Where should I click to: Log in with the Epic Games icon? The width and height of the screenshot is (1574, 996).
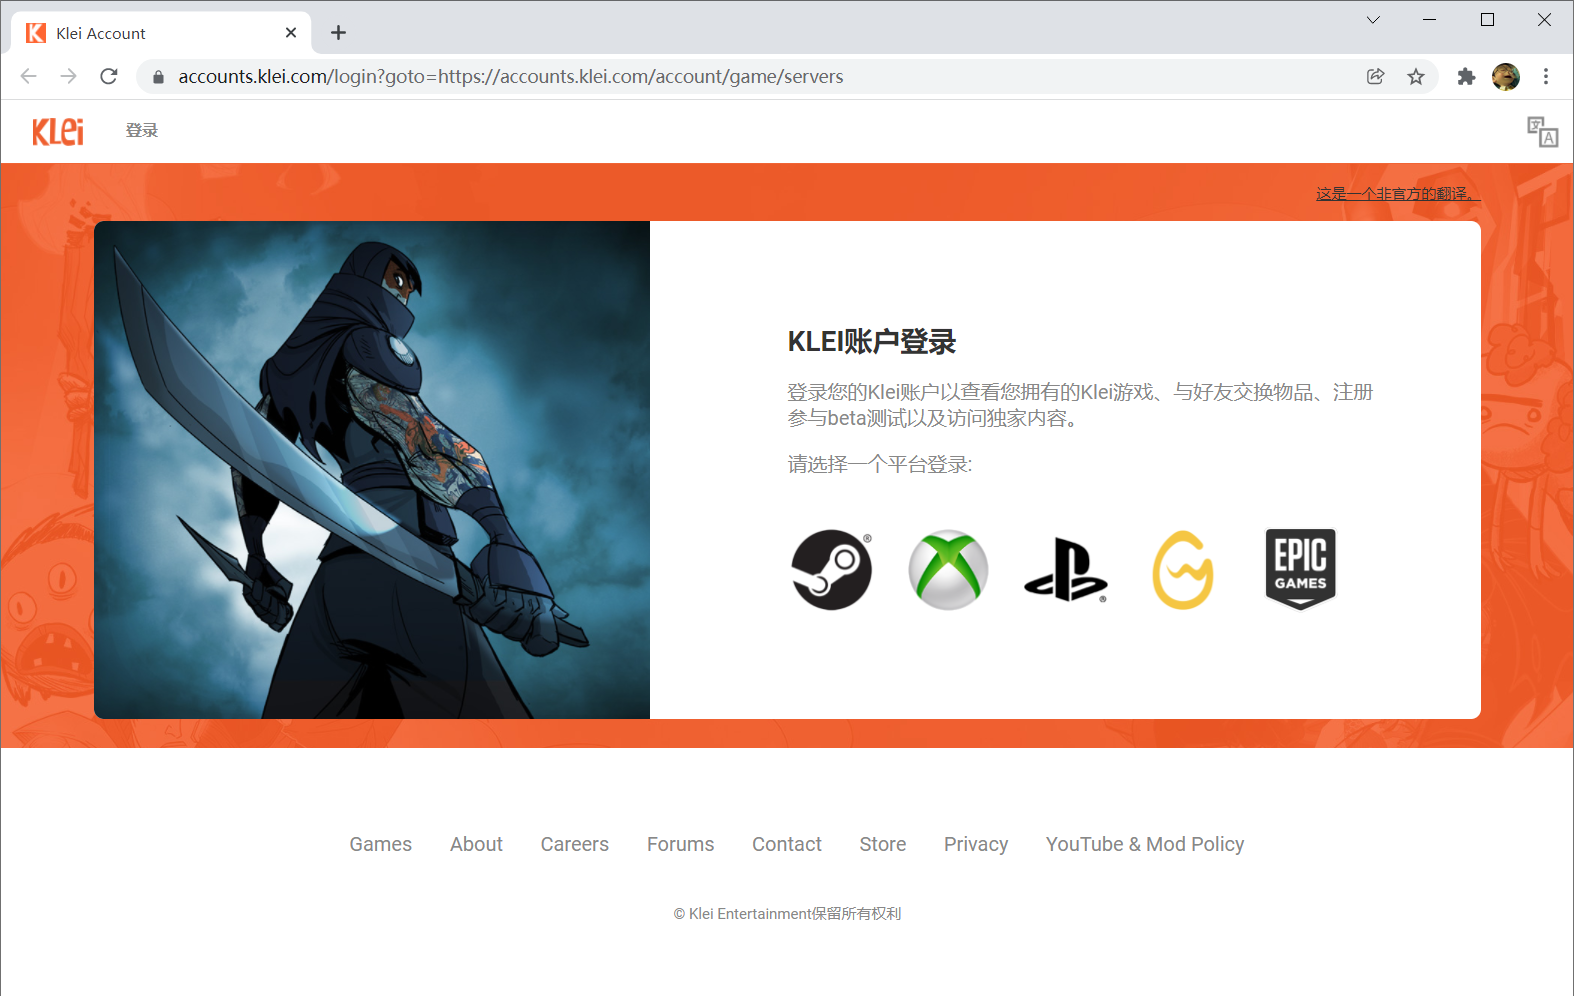click(1300, 569)
